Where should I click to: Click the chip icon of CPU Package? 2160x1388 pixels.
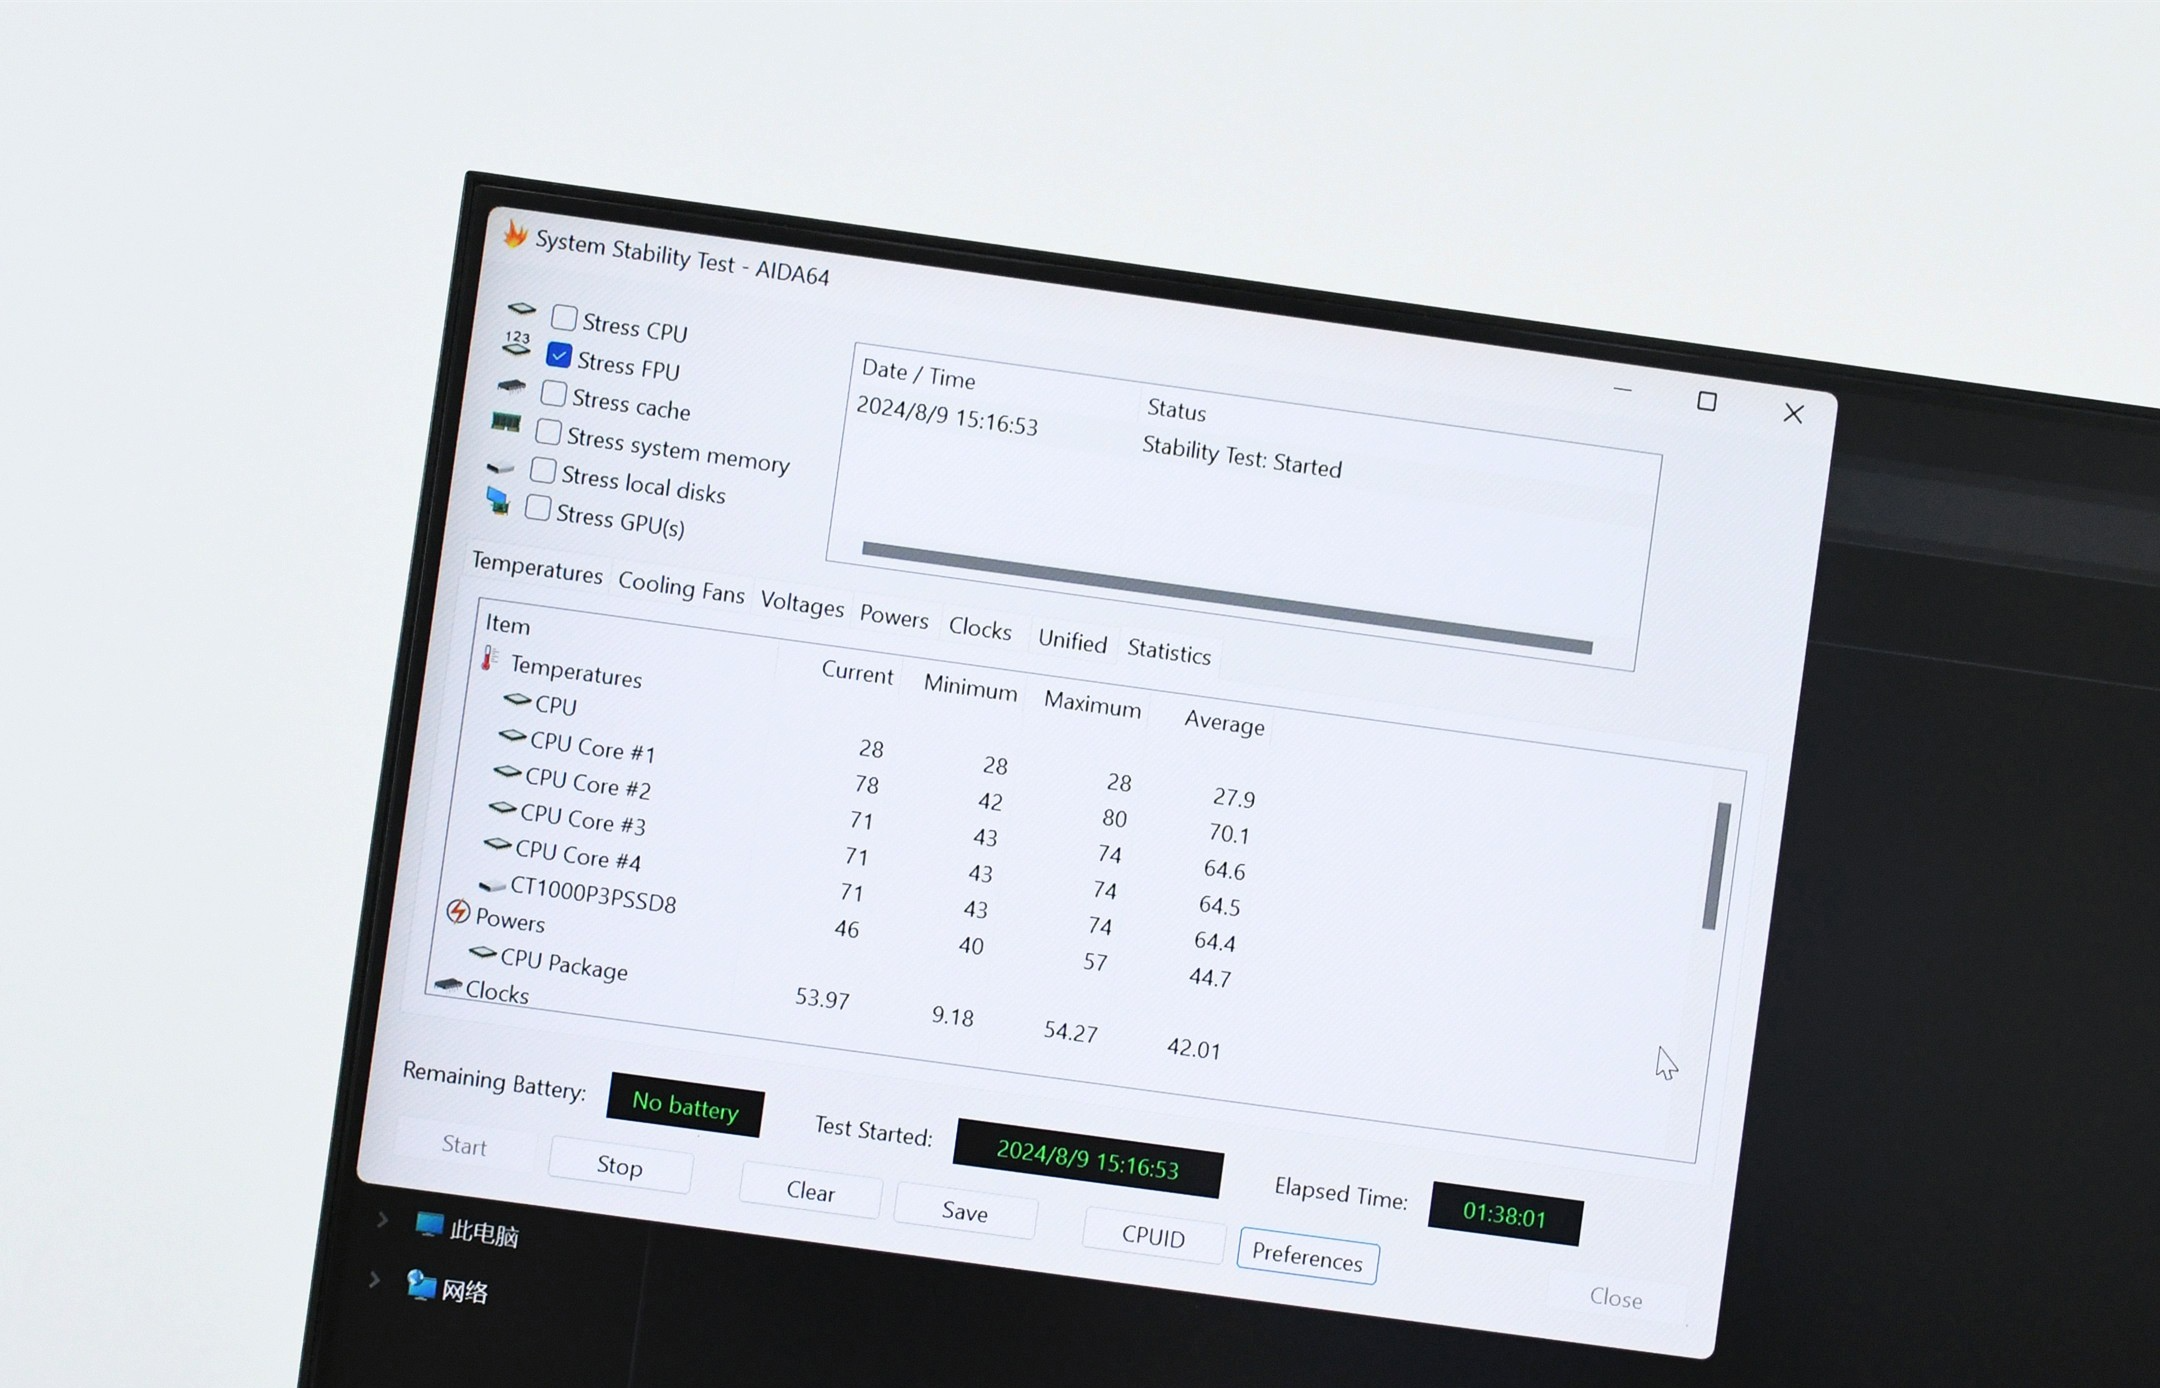(x=483, y=952)
